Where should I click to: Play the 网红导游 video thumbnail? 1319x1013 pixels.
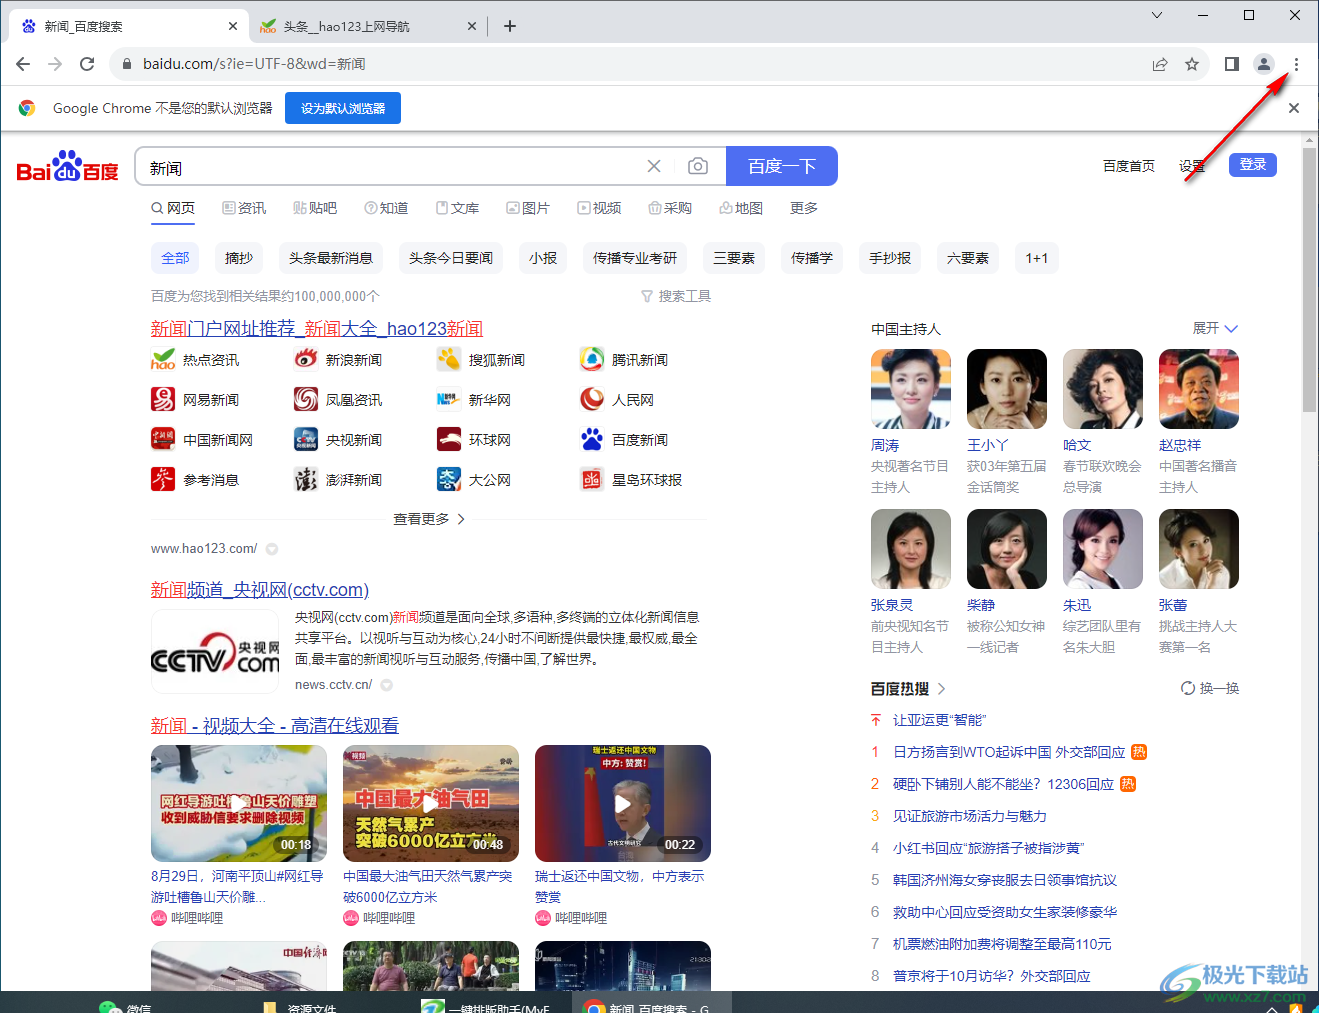tap(239, 803)
